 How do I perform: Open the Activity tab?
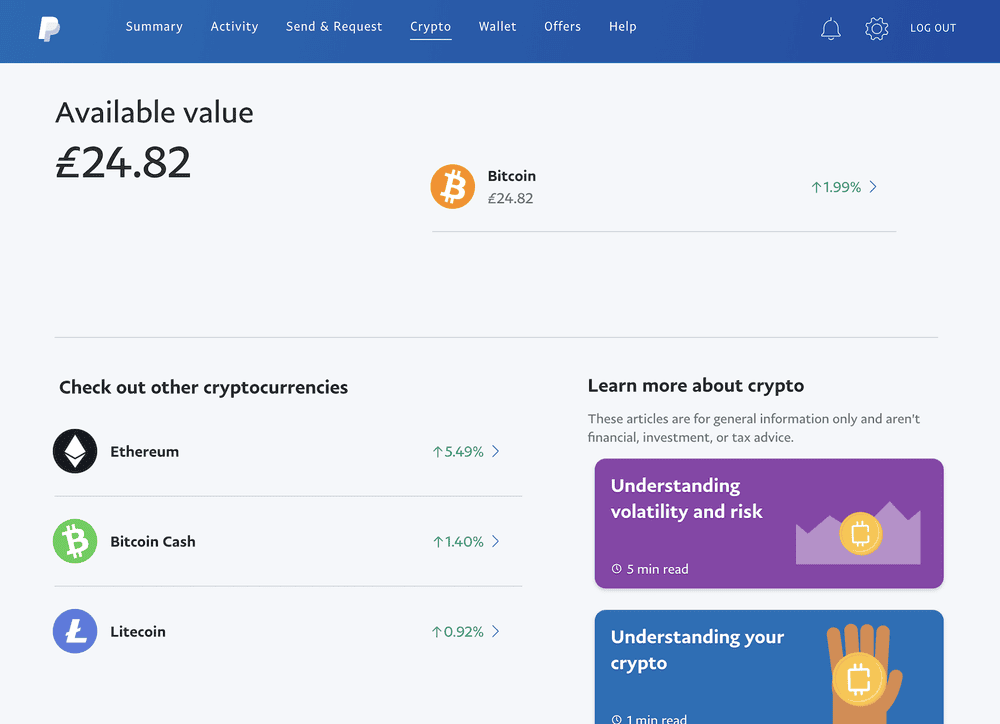tap(234, 27)
